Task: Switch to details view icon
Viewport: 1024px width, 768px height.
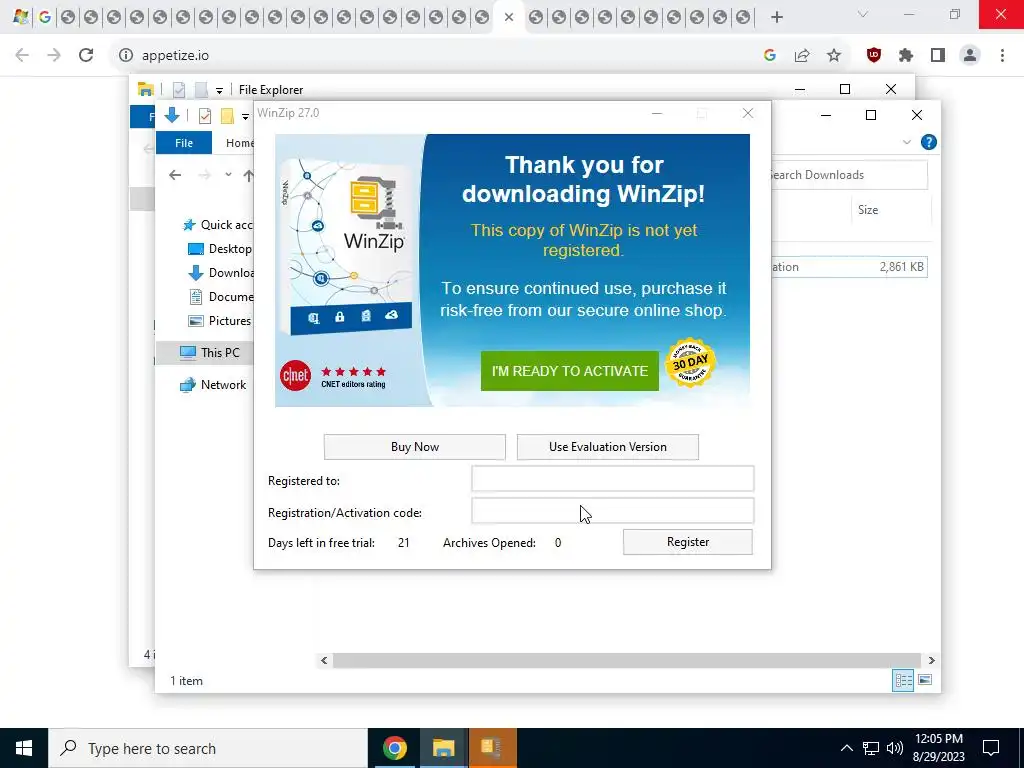Action: (x=903, y=680)
